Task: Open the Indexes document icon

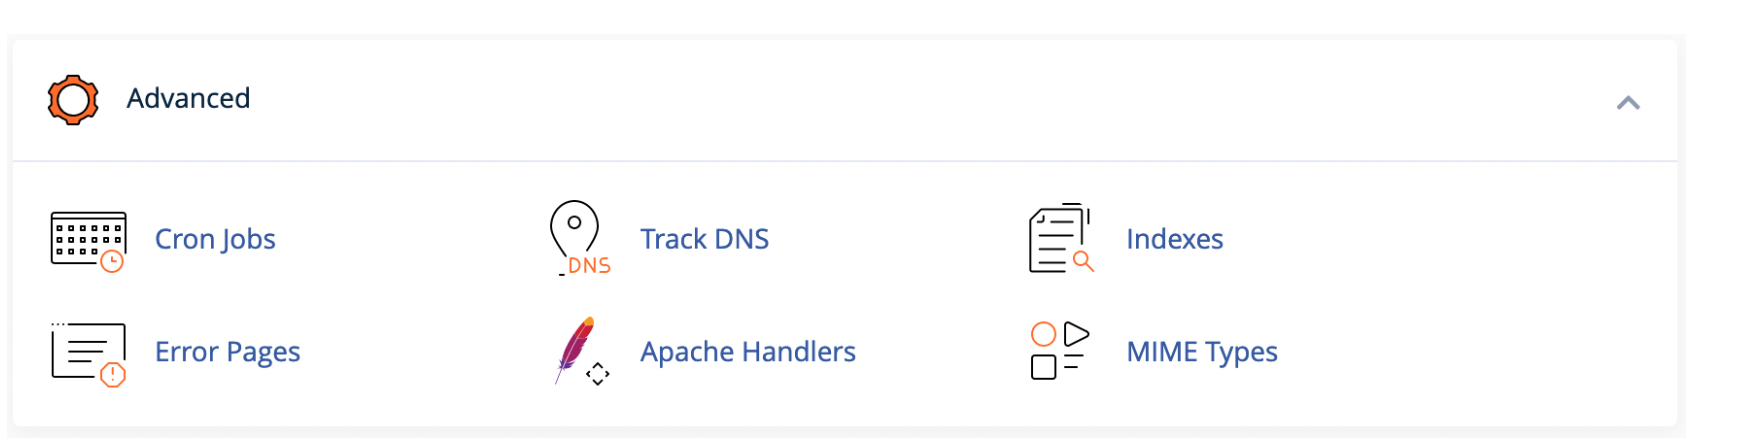Action: coord(1061,238)
